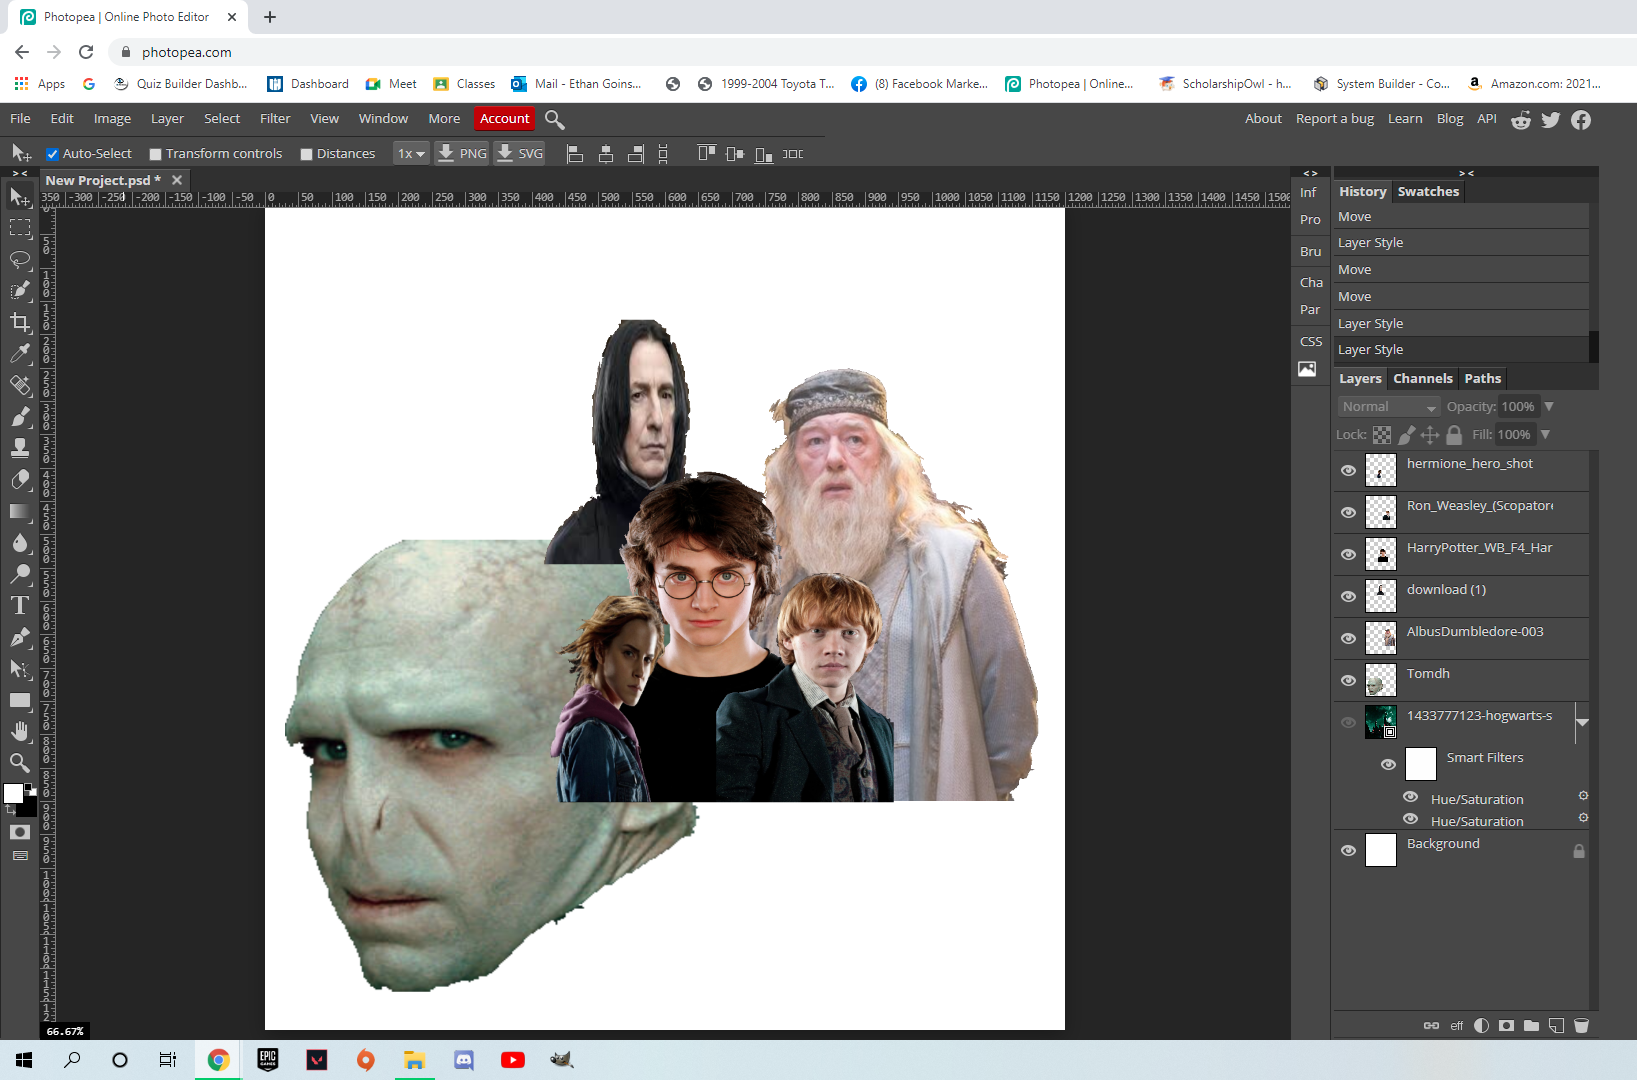Enable Distances checkbox
This screenshot has width=1637, height=1080.
(306, 154)
